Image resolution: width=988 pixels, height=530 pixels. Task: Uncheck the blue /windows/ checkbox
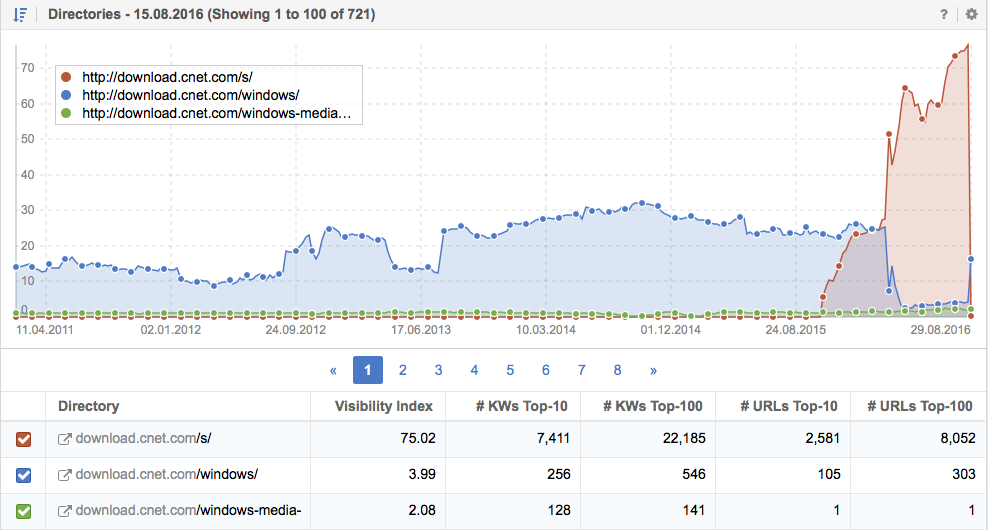pyautogui.click(x=23, y=475)
